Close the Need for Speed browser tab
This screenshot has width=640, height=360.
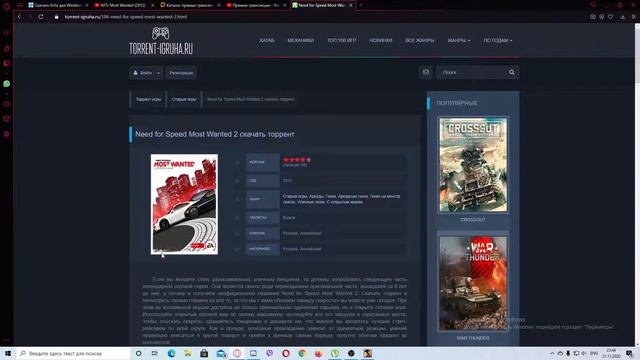351,5
